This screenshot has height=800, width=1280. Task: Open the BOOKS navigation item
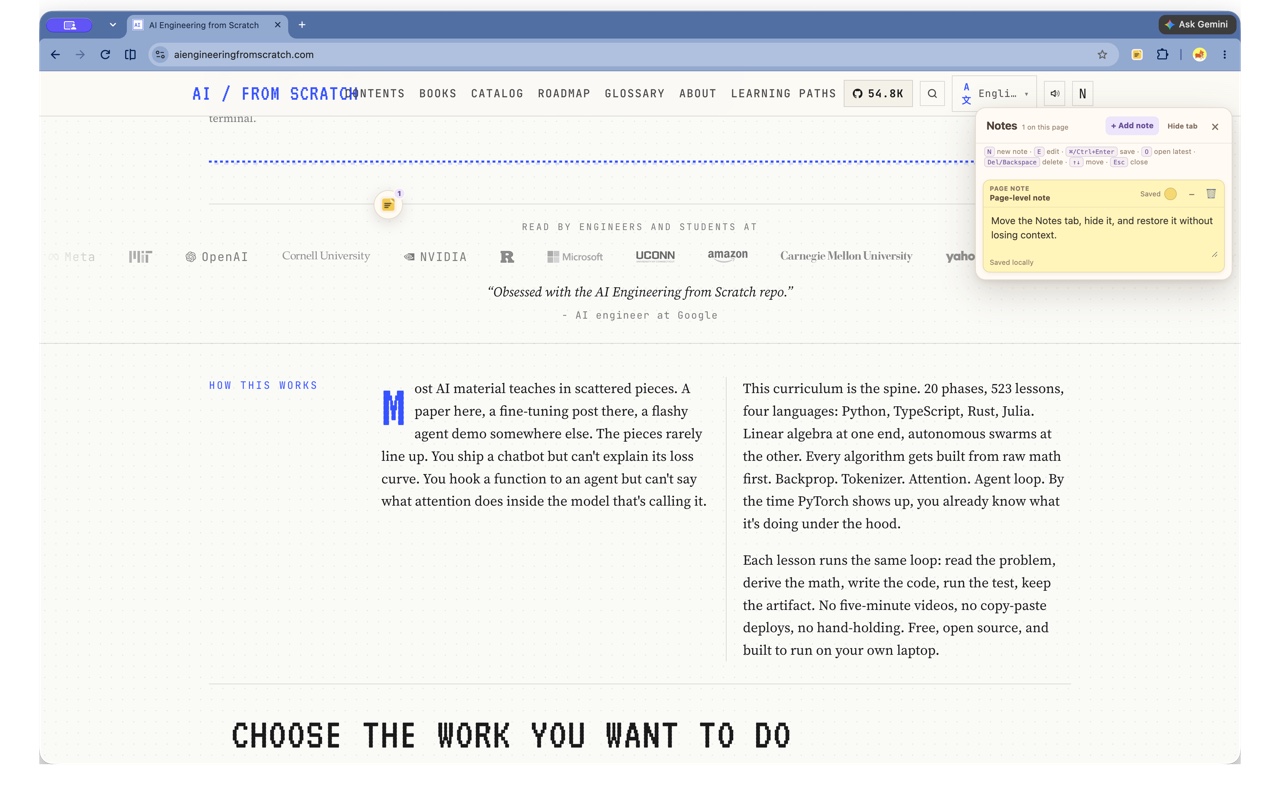coord(438,94)
